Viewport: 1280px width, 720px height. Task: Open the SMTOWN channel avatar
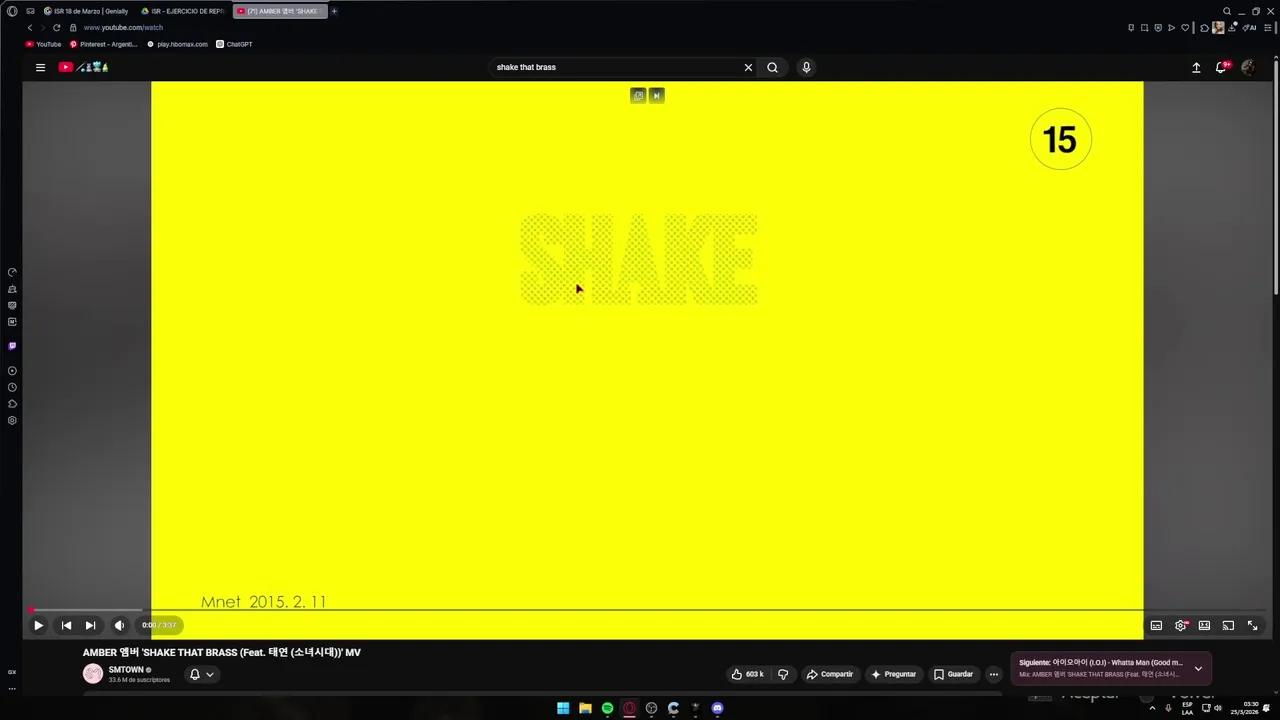(x=93, y=674)
